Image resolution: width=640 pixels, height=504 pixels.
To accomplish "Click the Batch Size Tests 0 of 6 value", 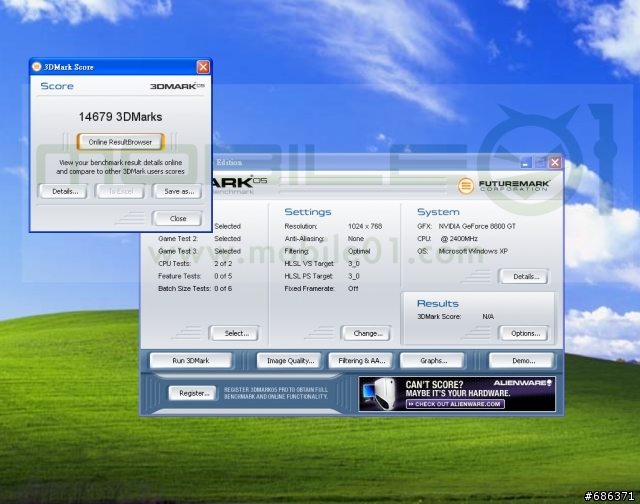I will coord(223,288).
